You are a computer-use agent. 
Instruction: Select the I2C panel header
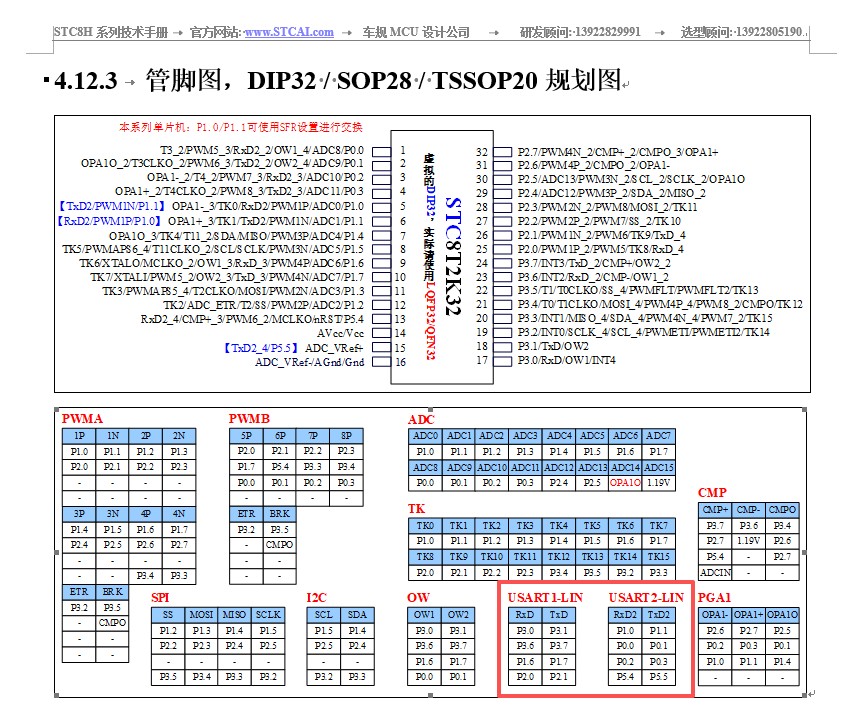[x=317, y=597]
